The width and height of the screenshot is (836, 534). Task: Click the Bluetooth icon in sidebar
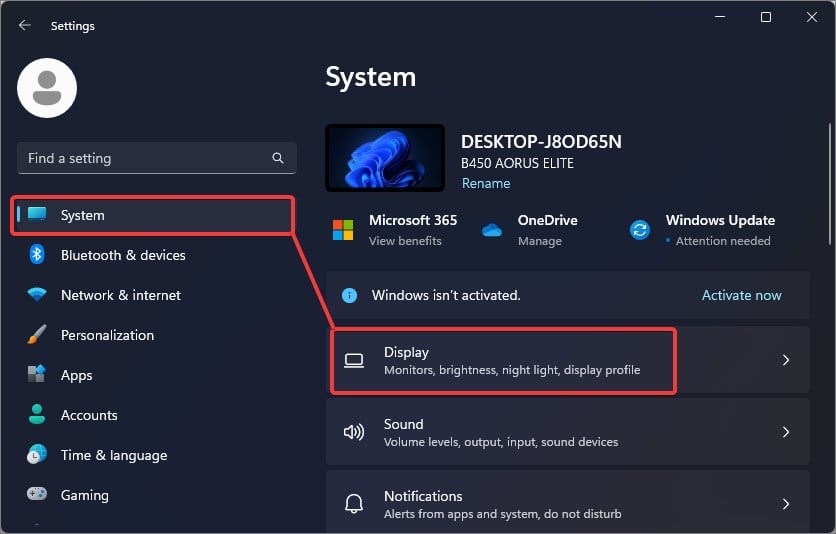37,254
